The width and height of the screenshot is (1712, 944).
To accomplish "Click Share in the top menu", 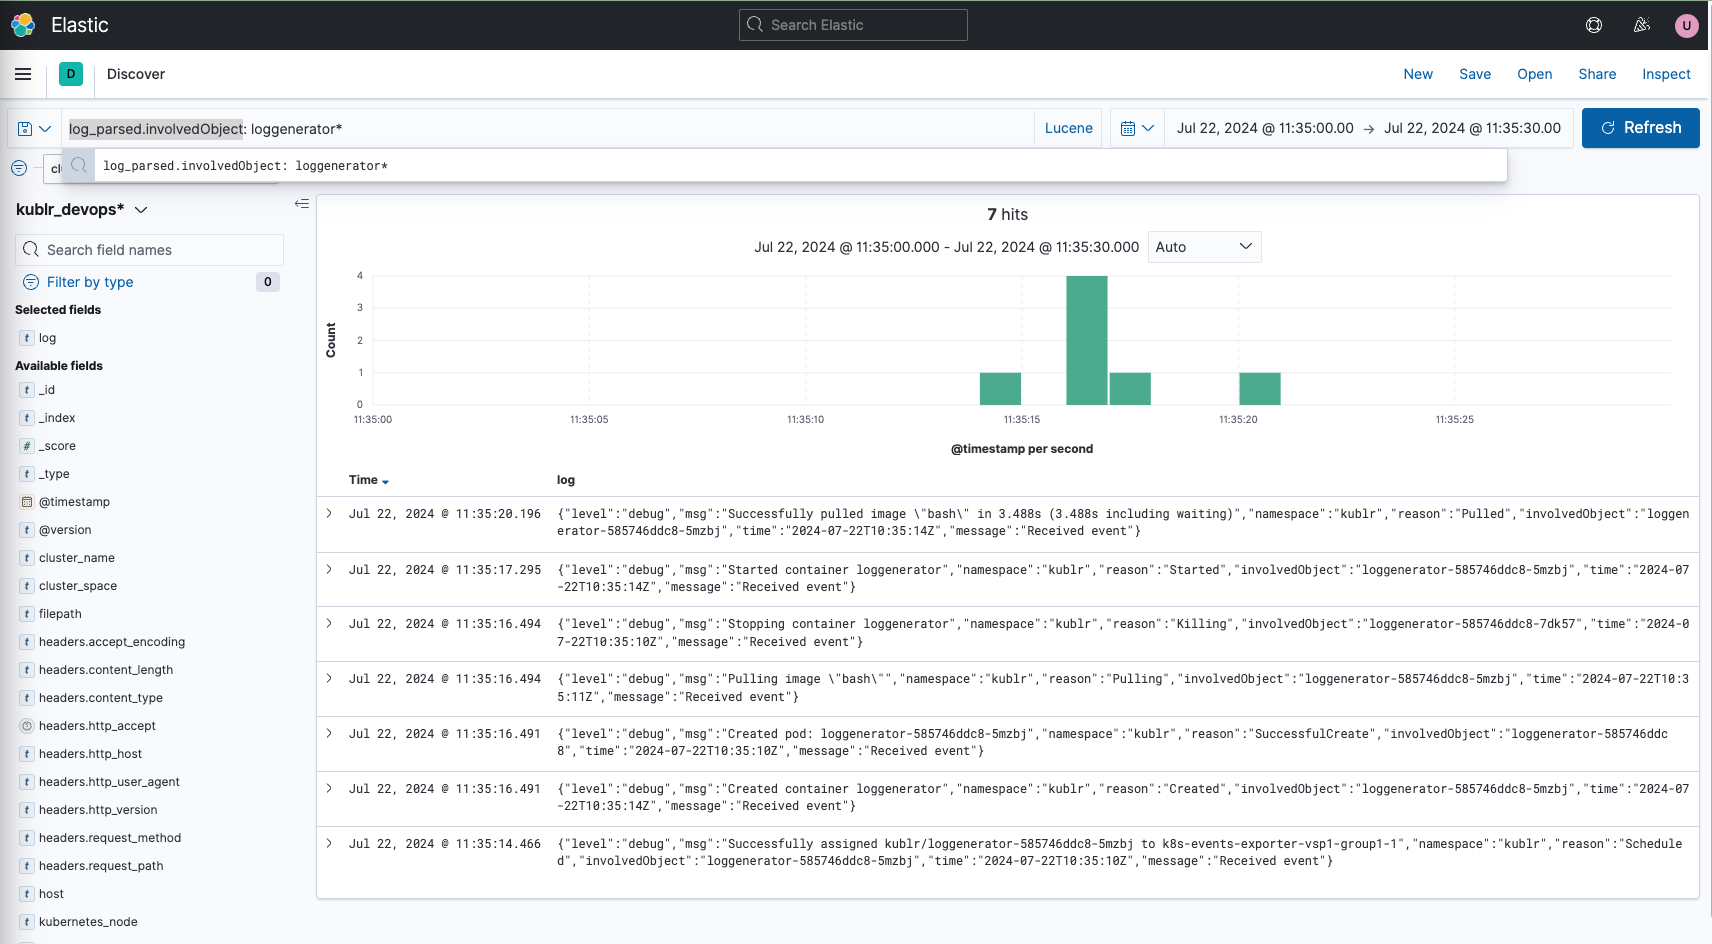I will coord(1597,74).
